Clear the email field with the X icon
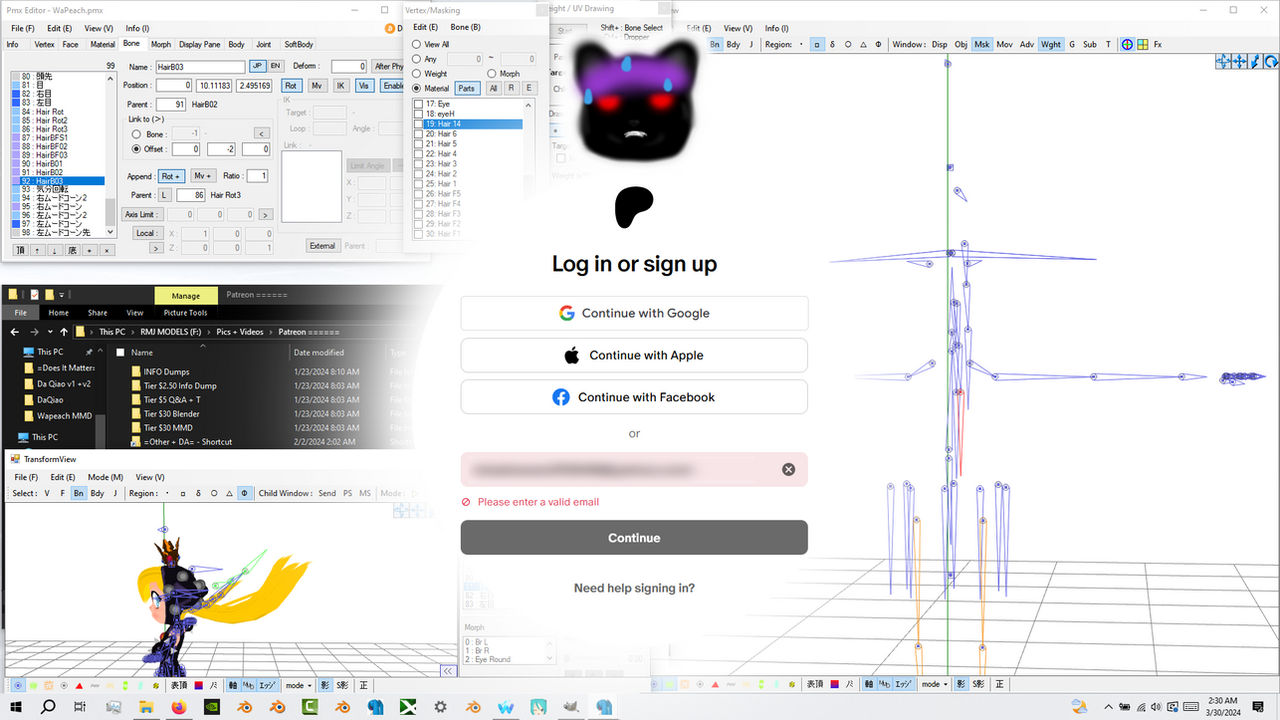The image size is (1280, 720). coord(788,469)
